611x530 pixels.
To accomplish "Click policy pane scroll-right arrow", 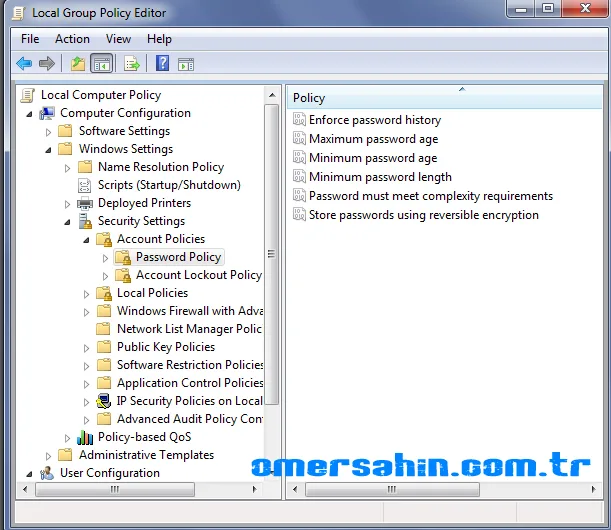I will (x=593, y=489).
